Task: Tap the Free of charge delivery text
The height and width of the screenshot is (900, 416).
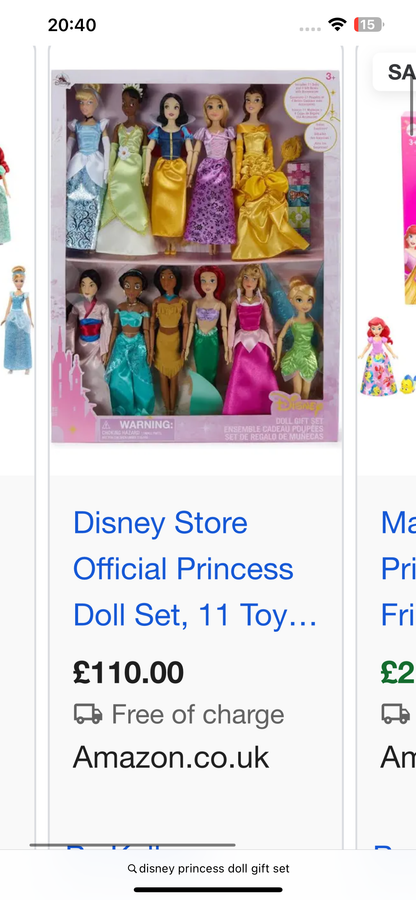Action: 197,715
